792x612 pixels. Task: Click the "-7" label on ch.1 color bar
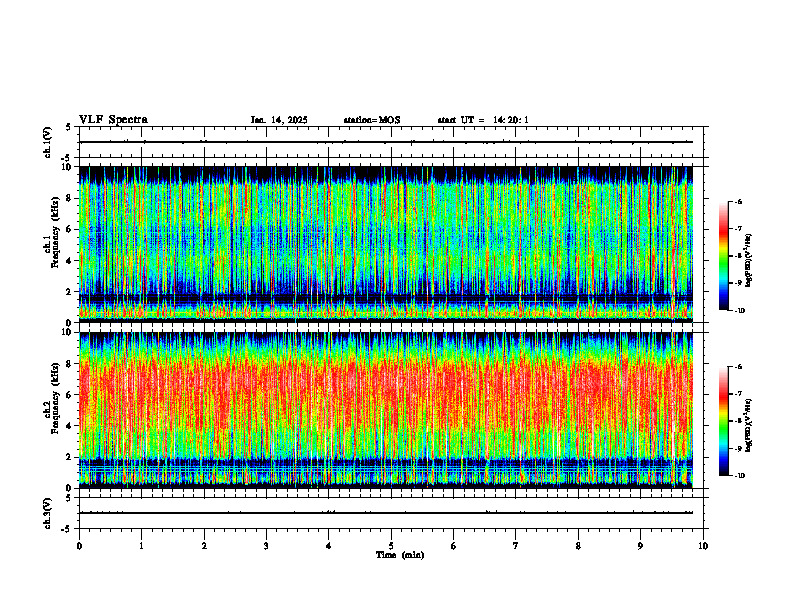click(x=738, y=229)
